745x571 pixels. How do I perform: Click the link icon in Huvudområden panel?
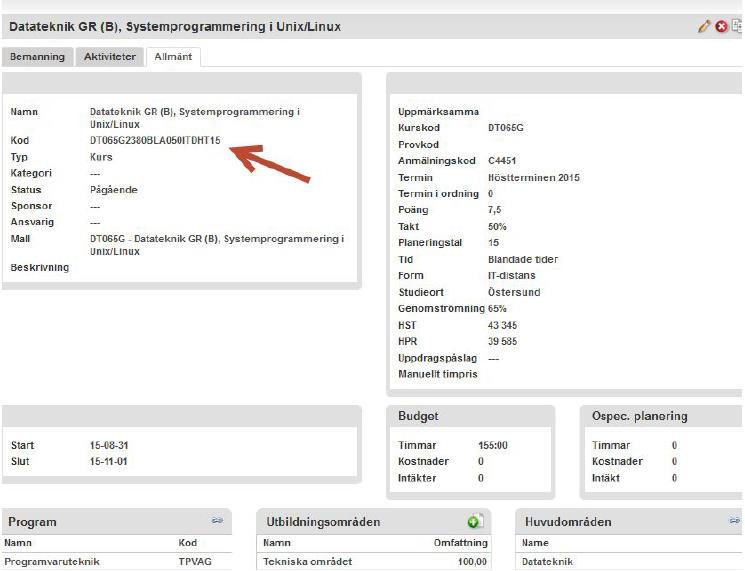(735, 521)
